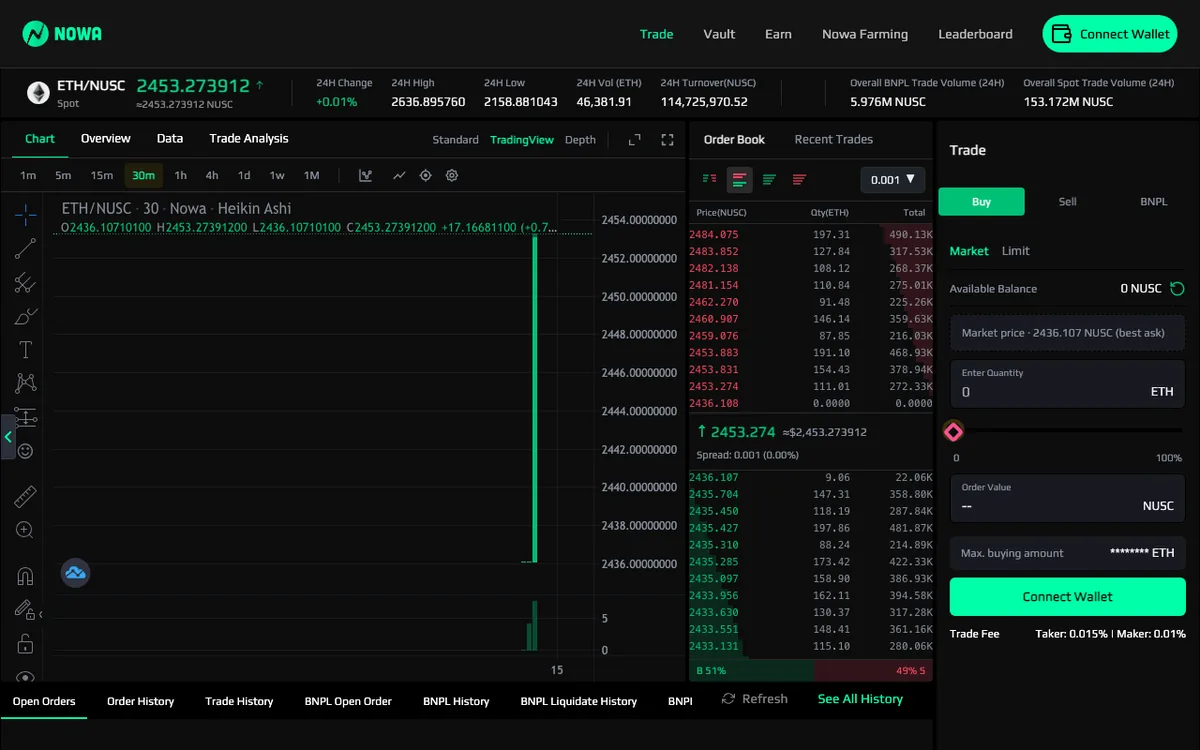Set 1m chart interval

[28, 176]
